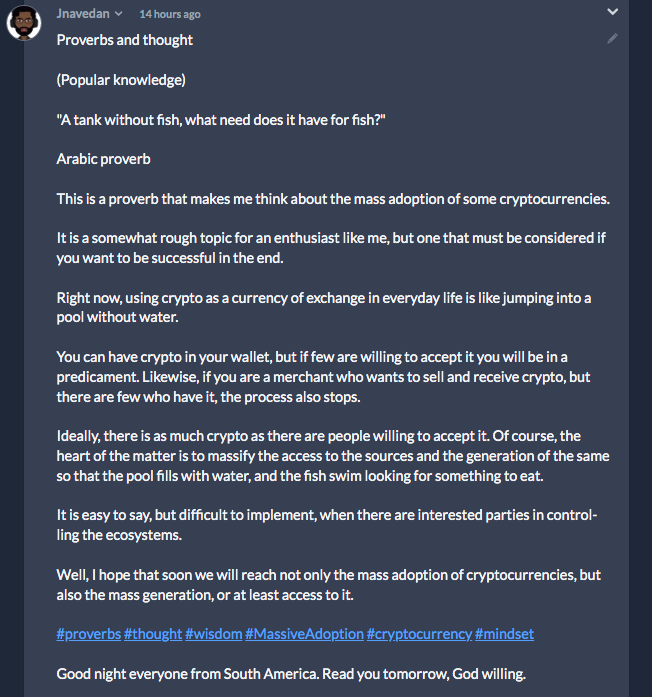Screen dimensions: 652x697
Task: Open the '14 hours ago' timestamp link
Action: click(170, 14)
